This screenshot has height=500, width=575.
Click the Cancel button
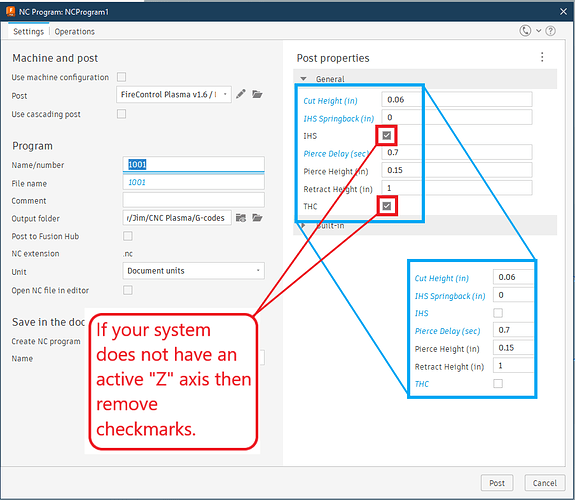coord(545,483)
